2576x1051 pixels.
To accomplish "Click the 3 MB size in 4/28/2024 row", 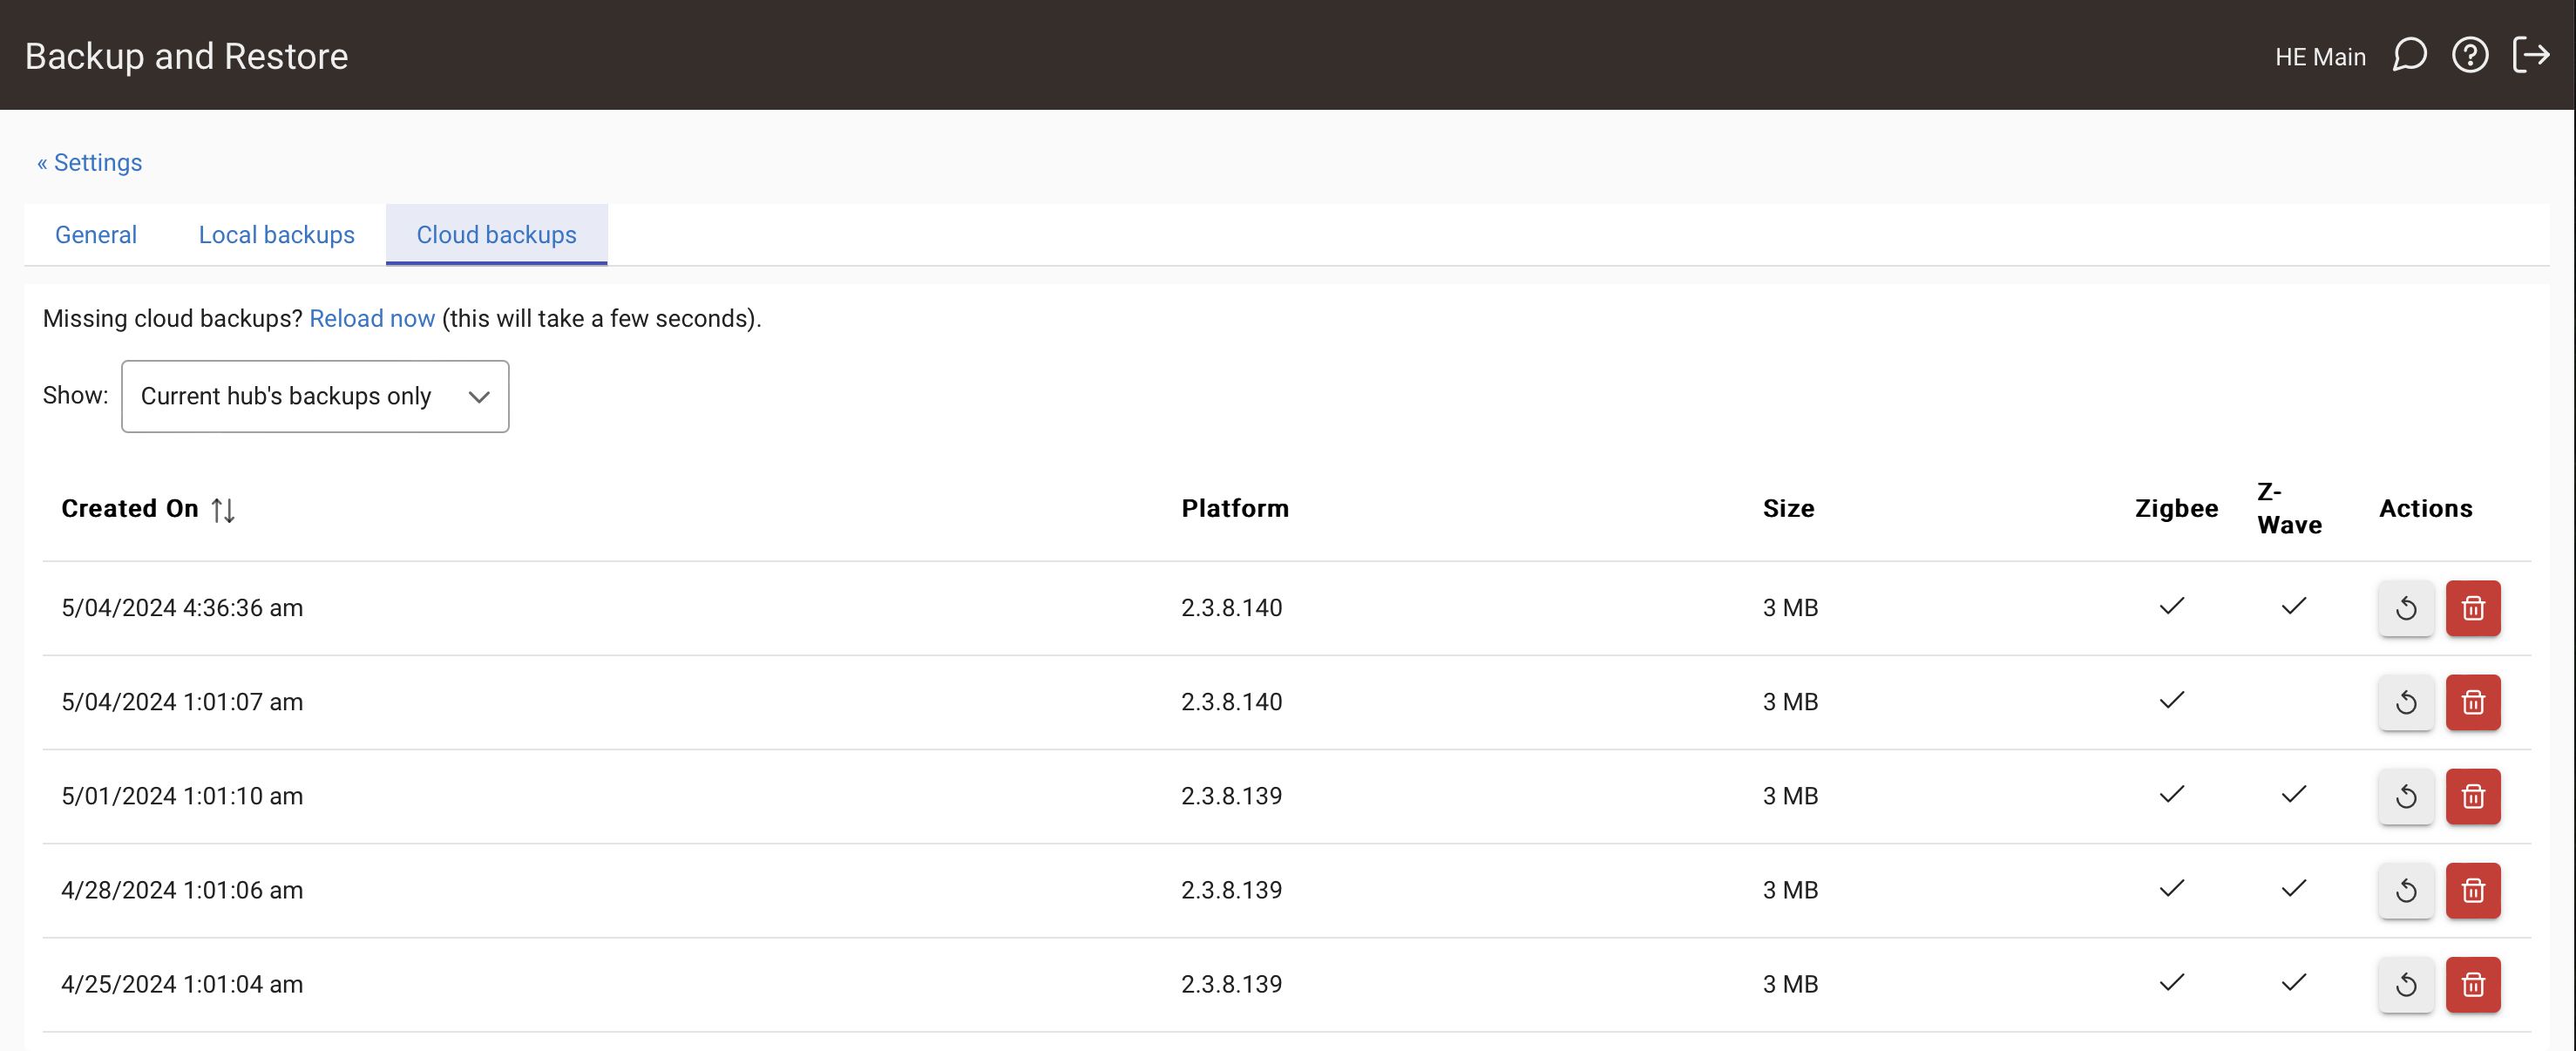I will point(1790,890).
